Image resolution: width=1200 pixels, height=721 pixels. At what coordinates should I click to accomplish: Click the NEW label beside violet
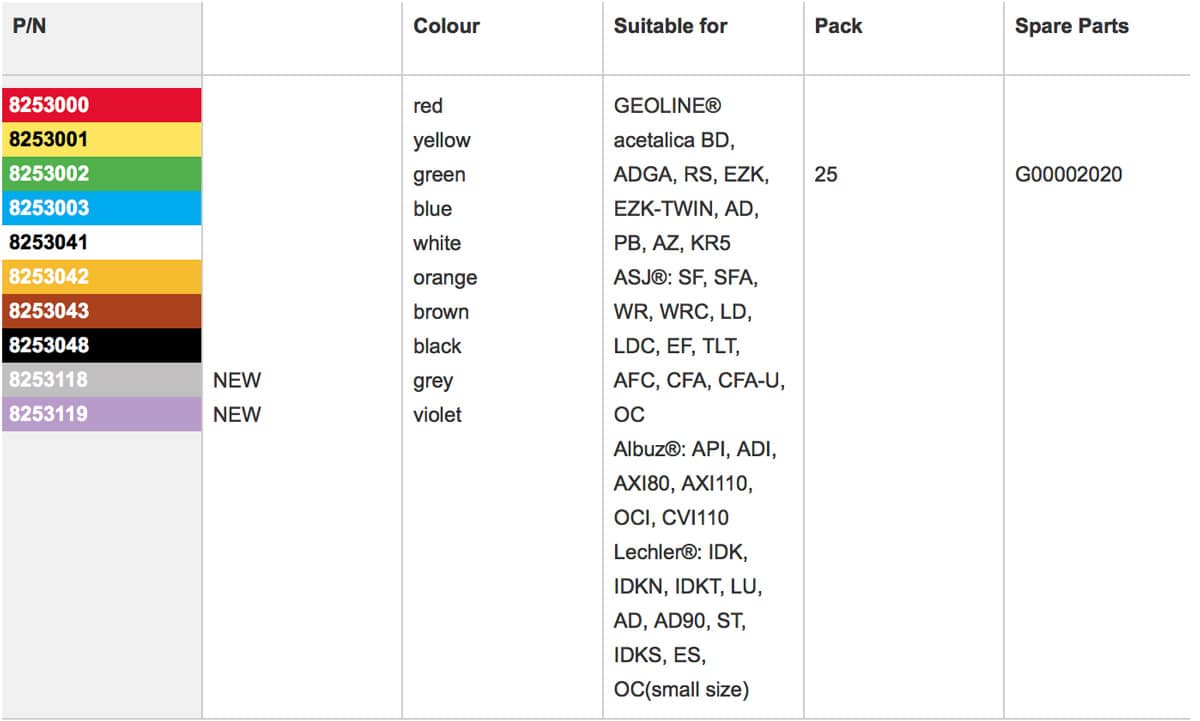pyautogui.click(x=237, y=414)
